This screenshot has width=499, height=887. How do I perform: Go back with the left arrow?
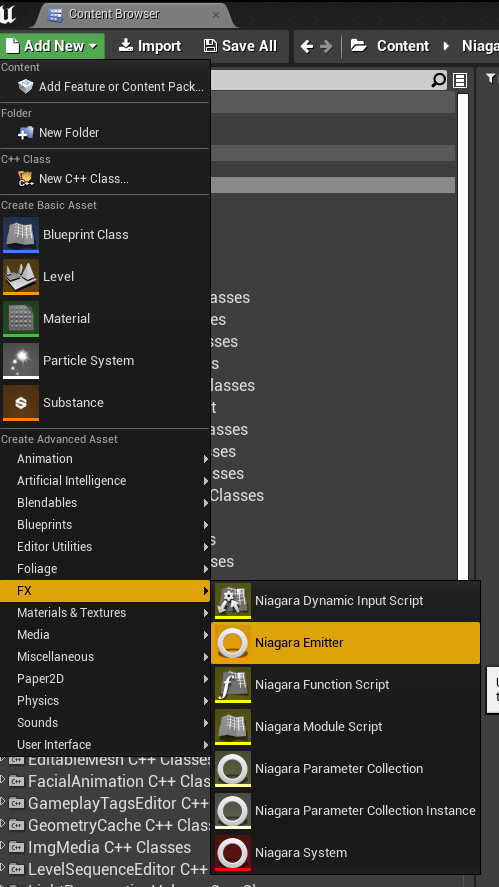[x=307, y=46]
